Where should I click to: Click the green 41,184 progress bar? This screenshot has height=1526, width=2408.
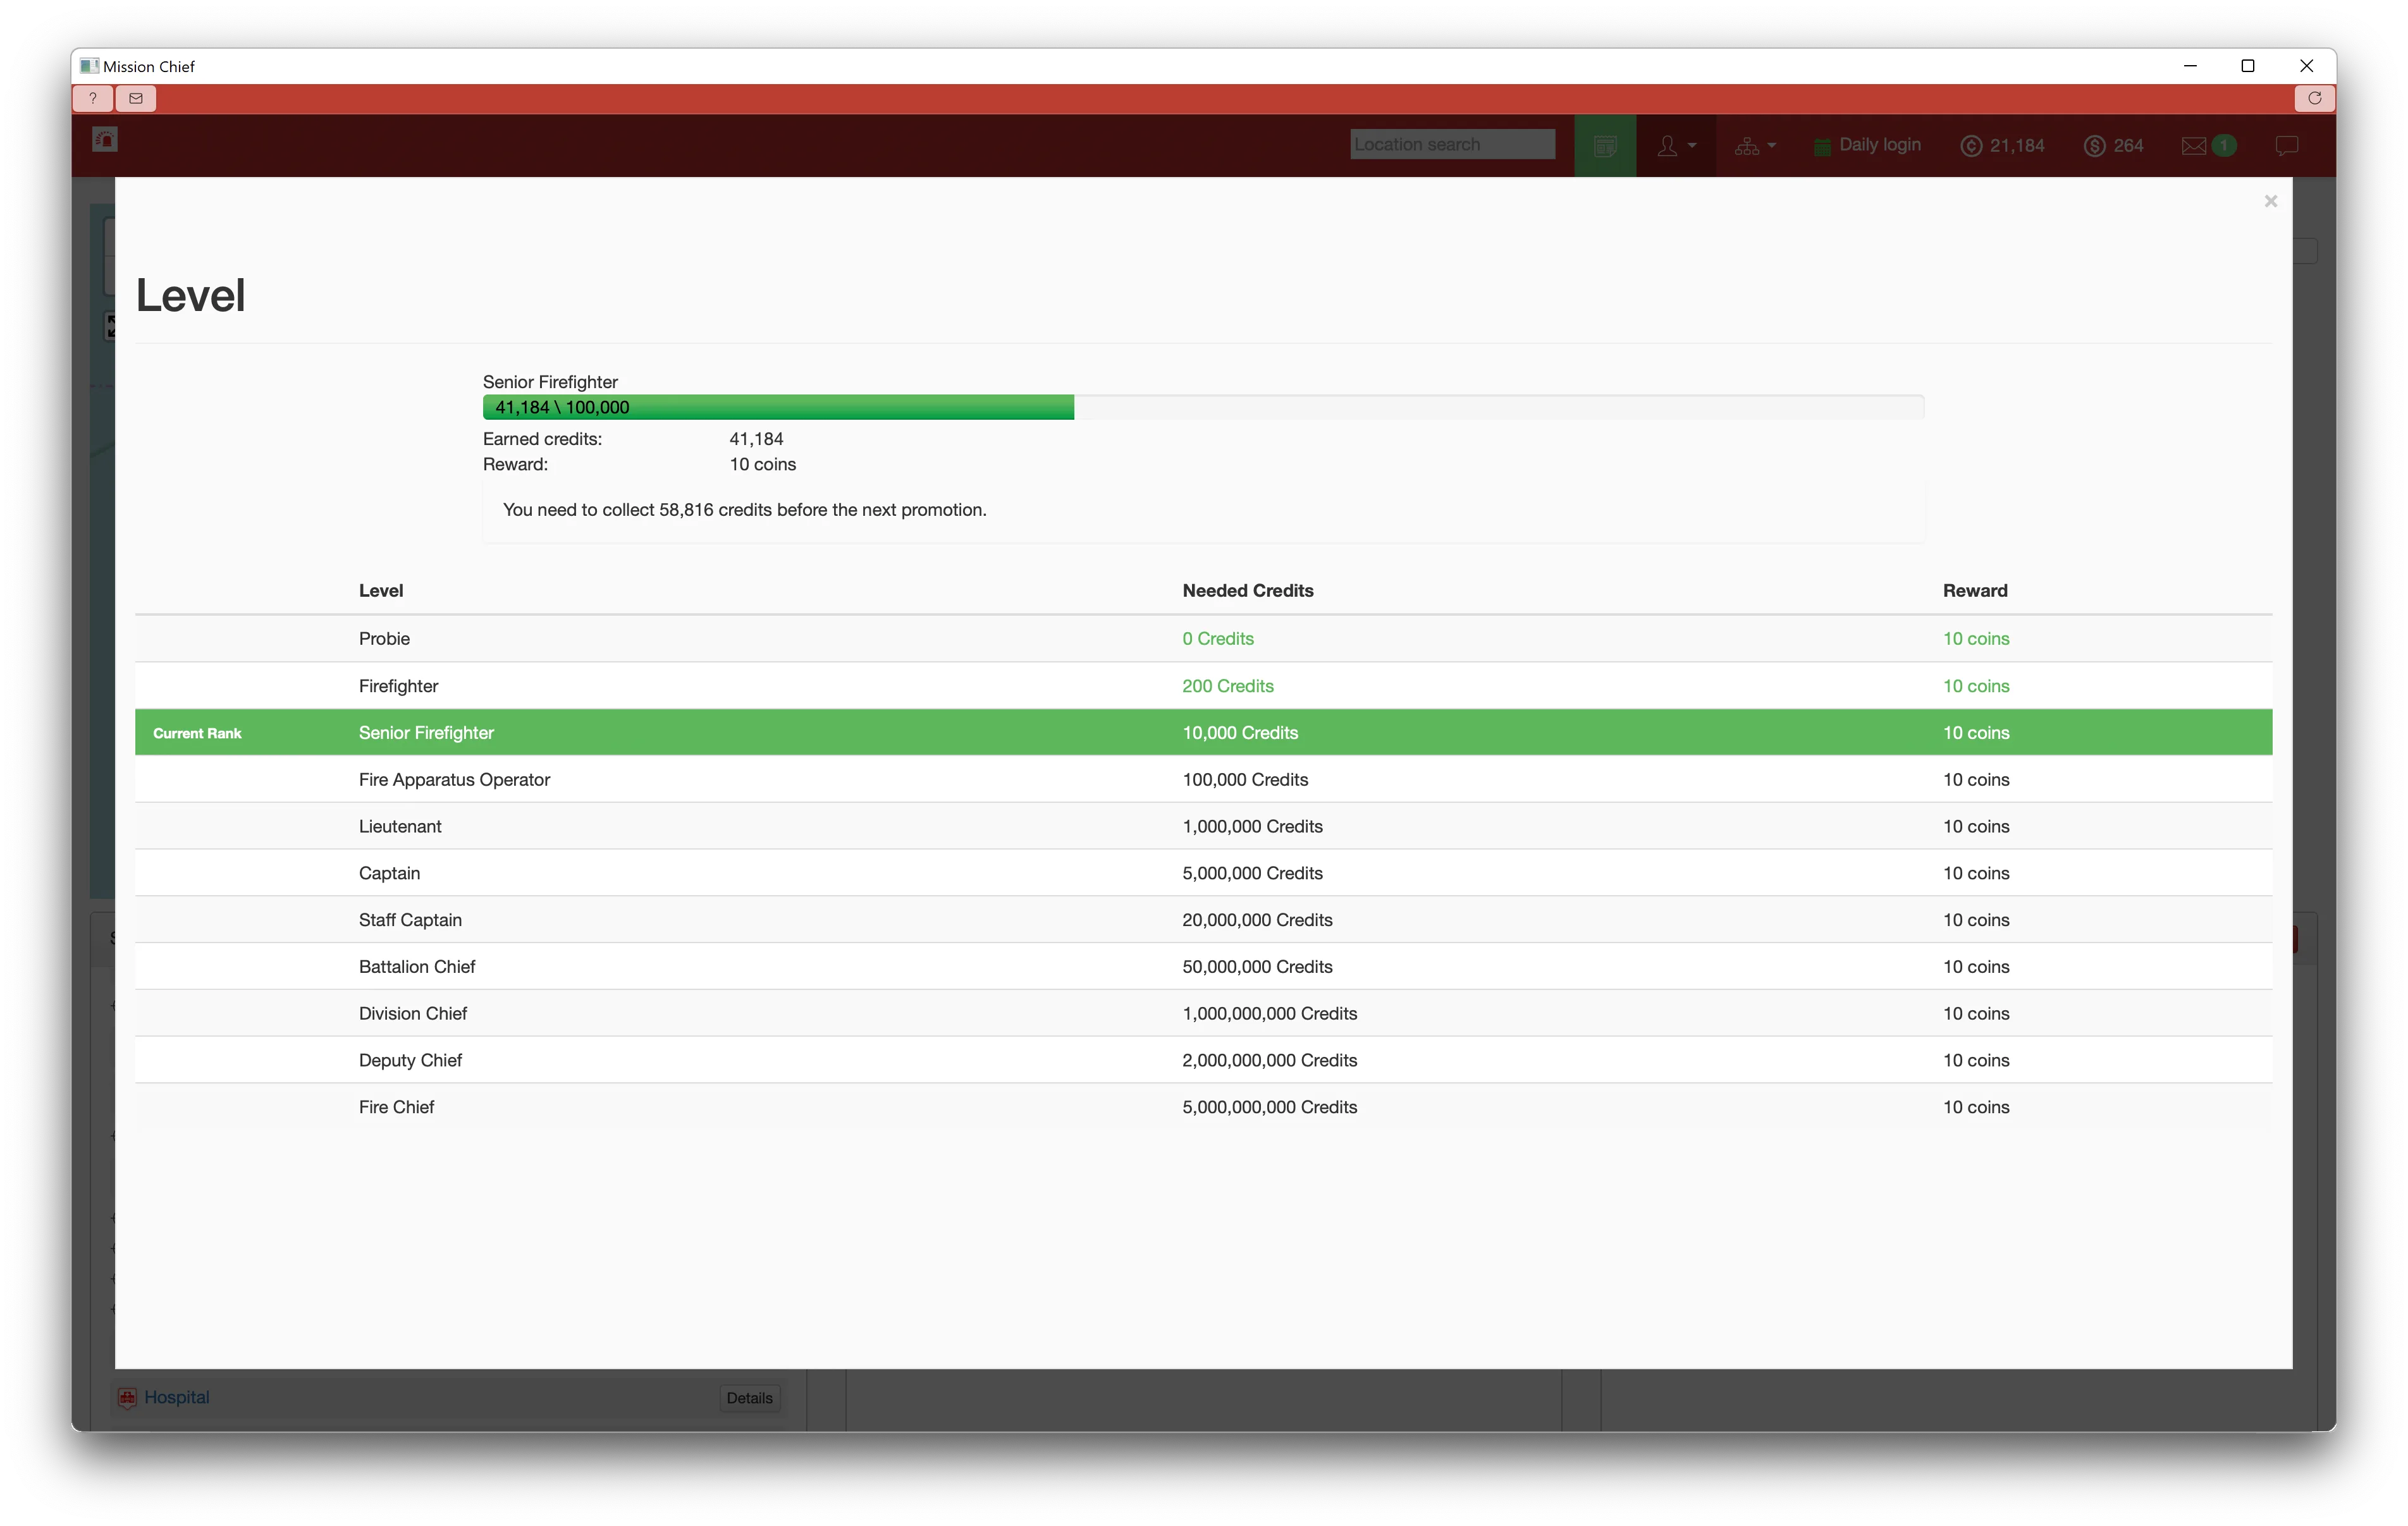click(778, 407)
